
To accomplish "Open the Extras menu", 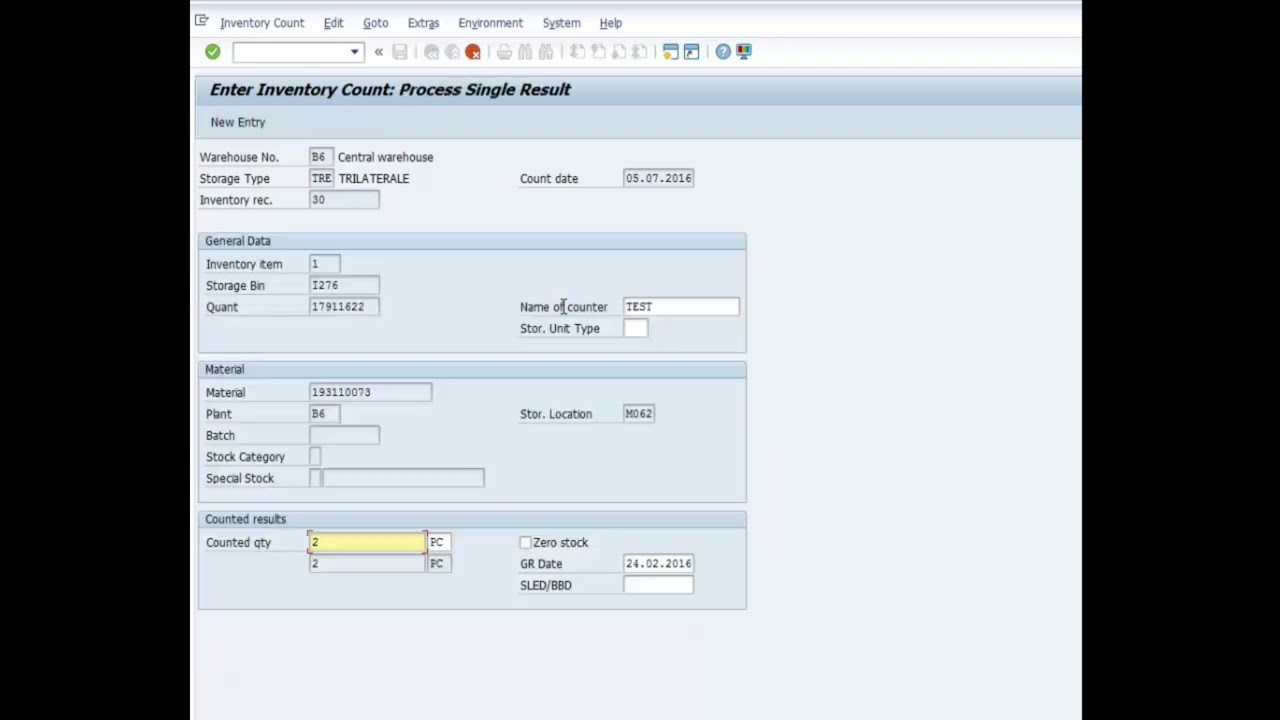I will (423, 23).
